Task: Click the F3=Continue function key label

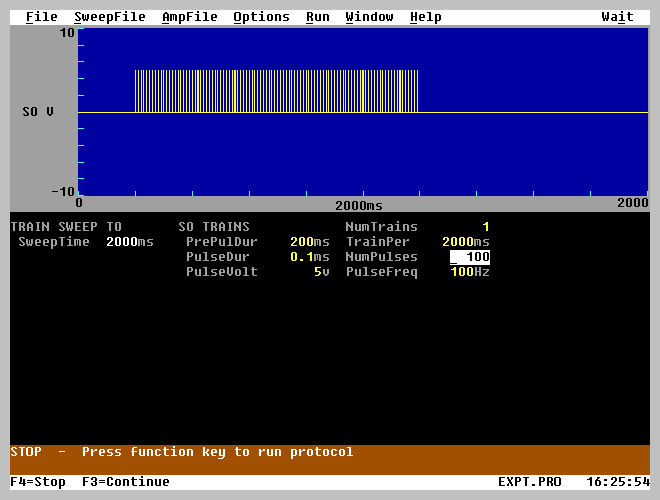Action: pos(126,482)
